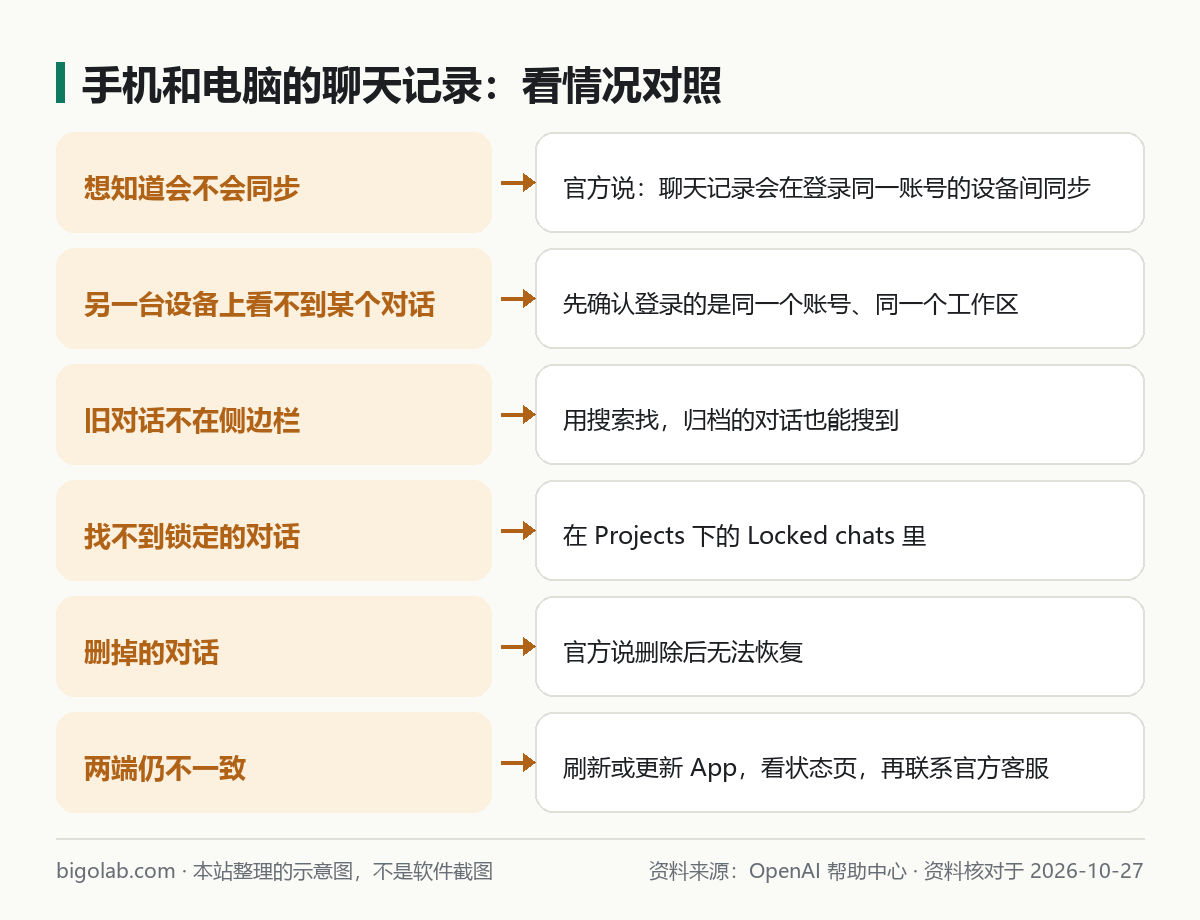Click answer '用搜索找，归档的对话也能搜到'

[840, 415]
